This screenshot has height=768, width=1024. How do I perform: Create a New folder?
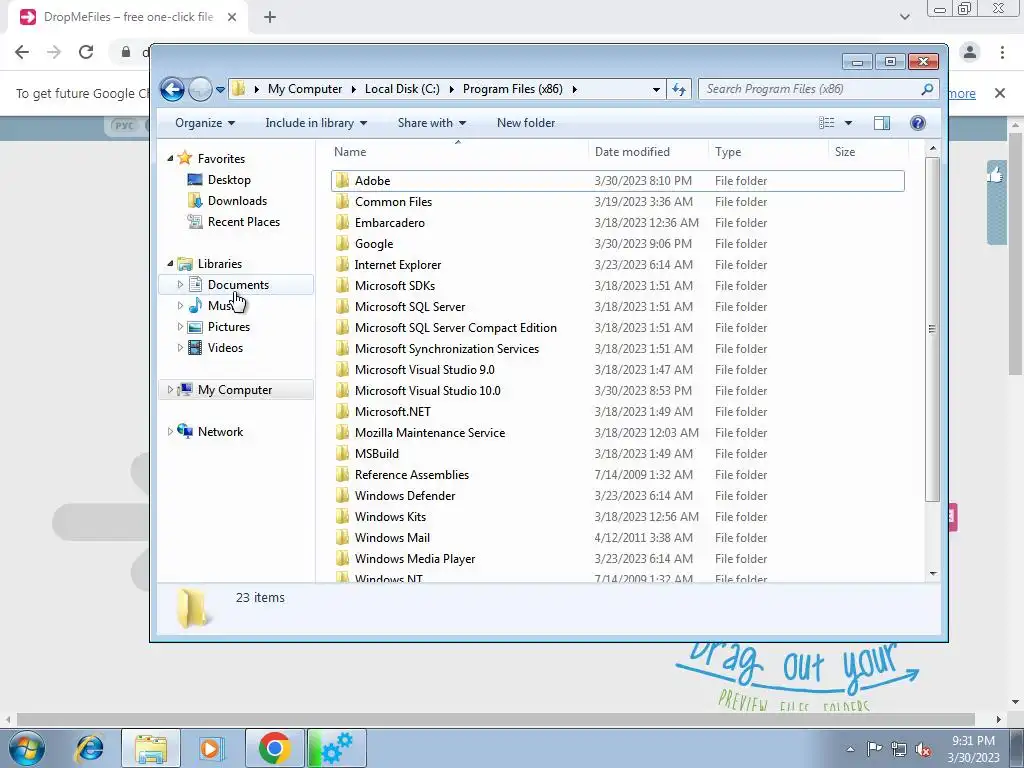pyautogui.click(x=526, y=123)
